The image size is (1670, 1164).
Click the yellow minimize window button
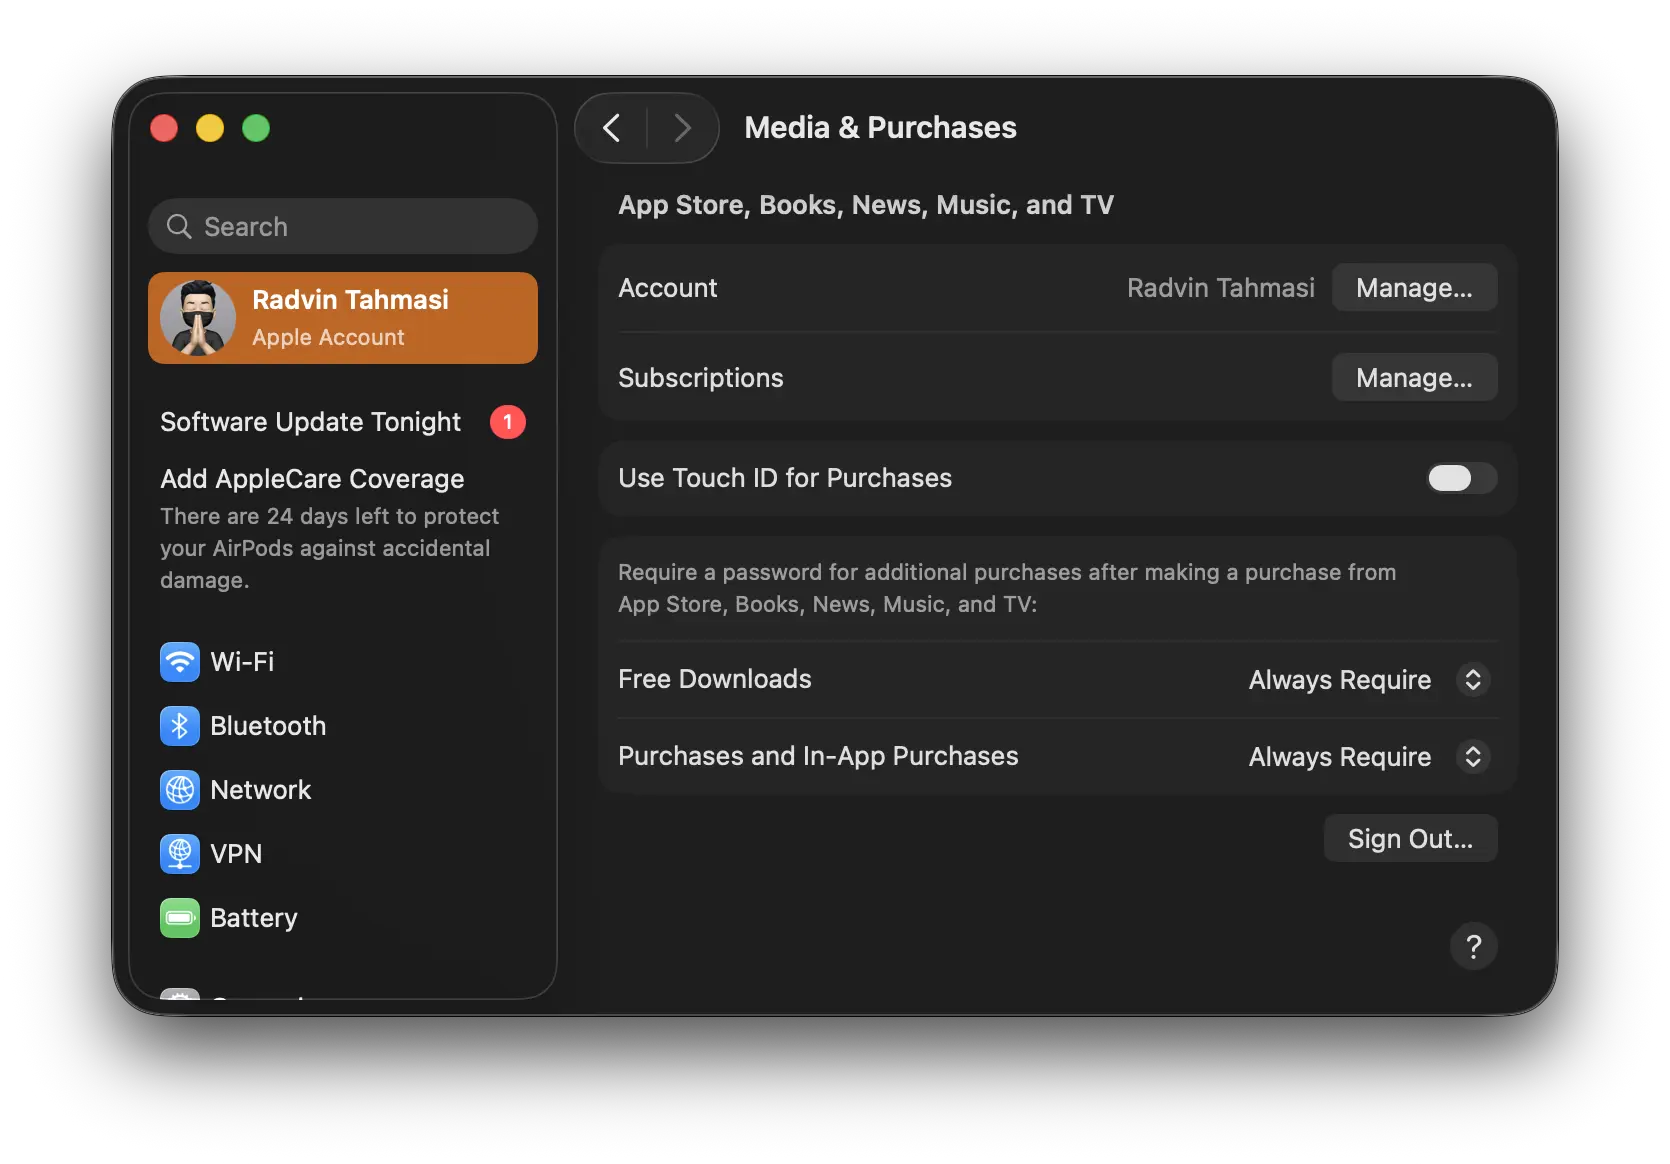[210, 128]
